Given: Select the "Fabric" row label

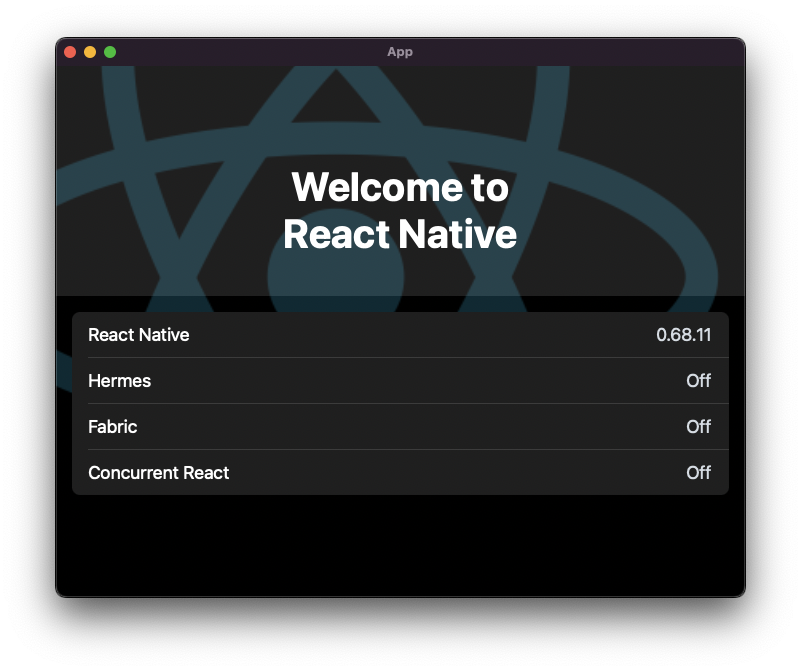Looking at the screenshot, I should (x=112, y=427).
